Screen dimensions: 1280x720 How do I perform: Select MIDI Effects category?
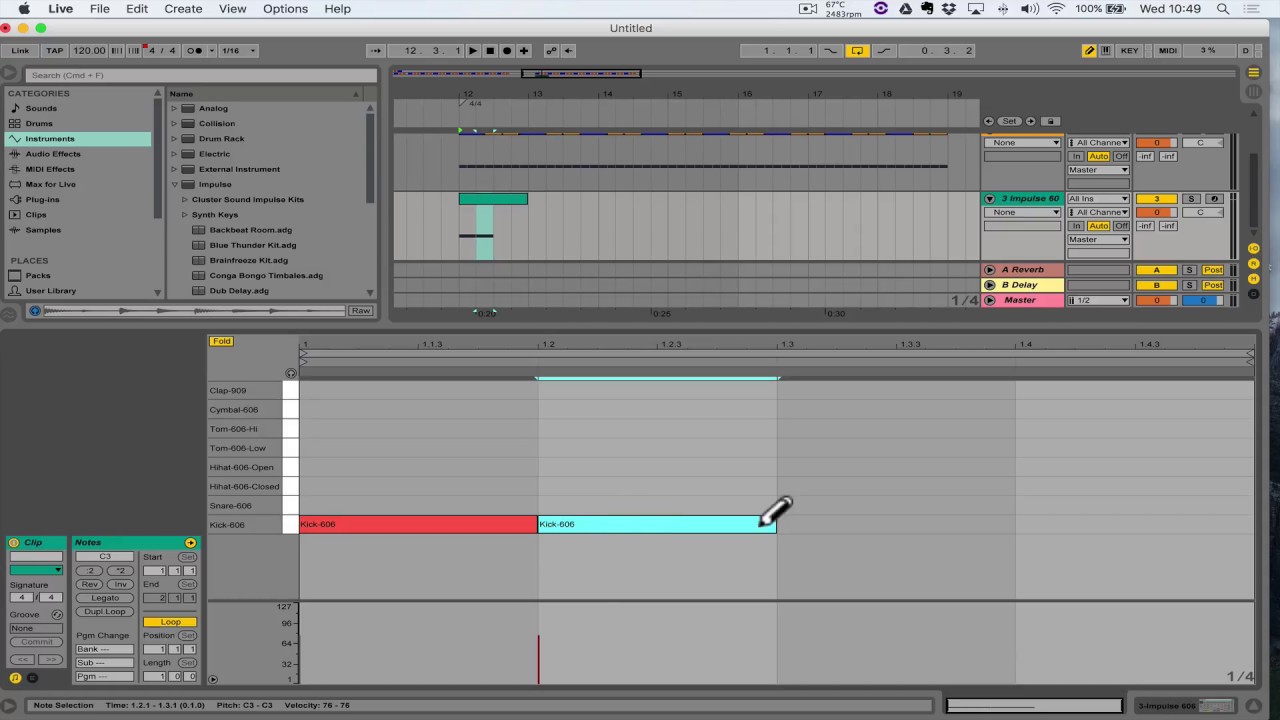[50, 169]
